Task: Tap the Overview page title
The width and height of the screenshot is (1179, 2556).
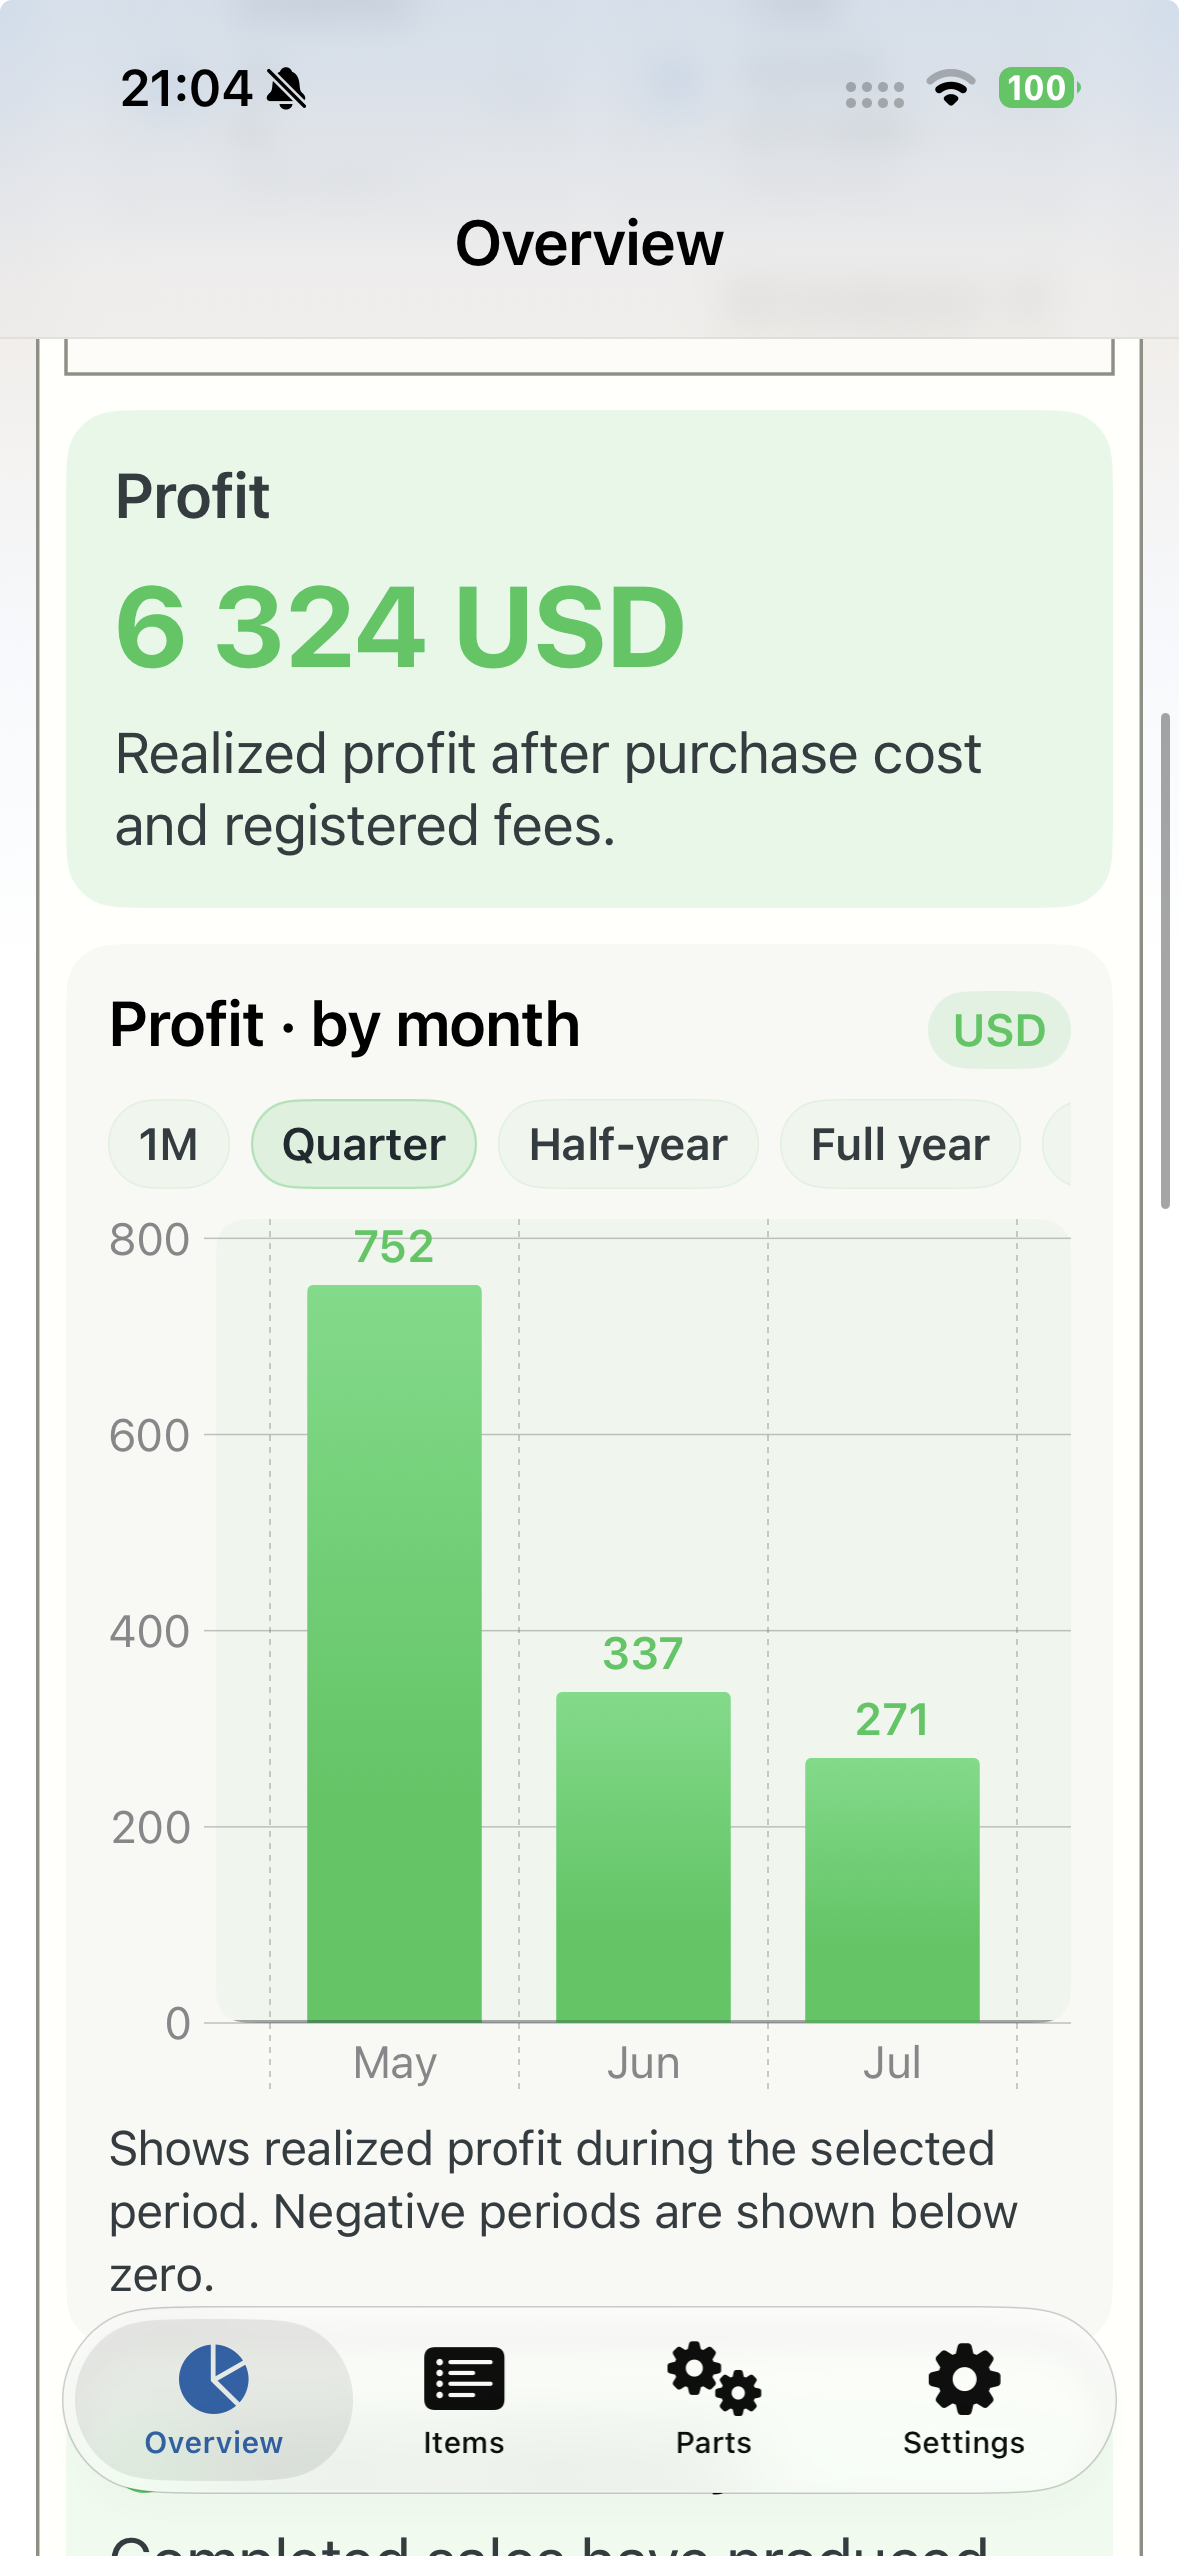Action: pyautogui.click(x=589, y=243)
